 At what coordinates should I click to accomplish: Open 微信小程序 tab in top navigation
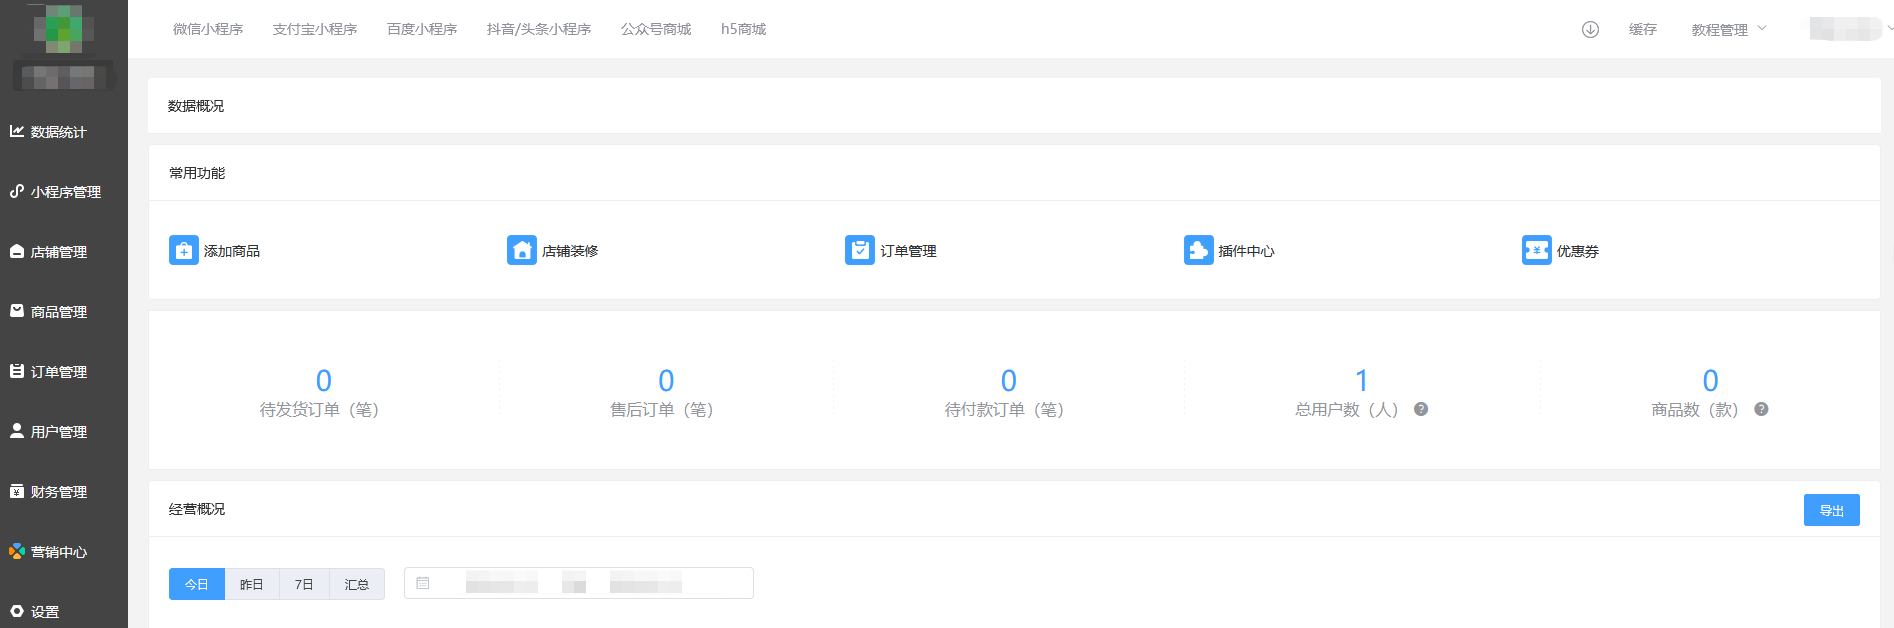pyautogui.click(x=208, y=30)
